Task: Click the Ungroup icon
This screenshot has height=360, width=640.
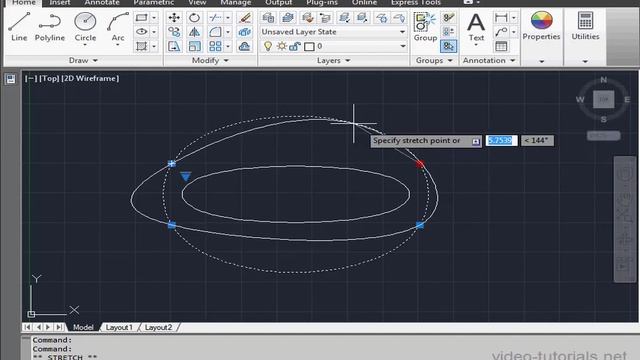Action: click(x=448, y=18)
